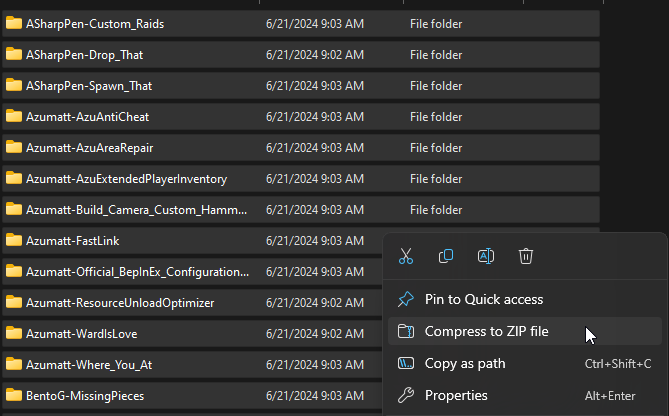Select the ASharpPen-Drop_That folder

[84, 54]
